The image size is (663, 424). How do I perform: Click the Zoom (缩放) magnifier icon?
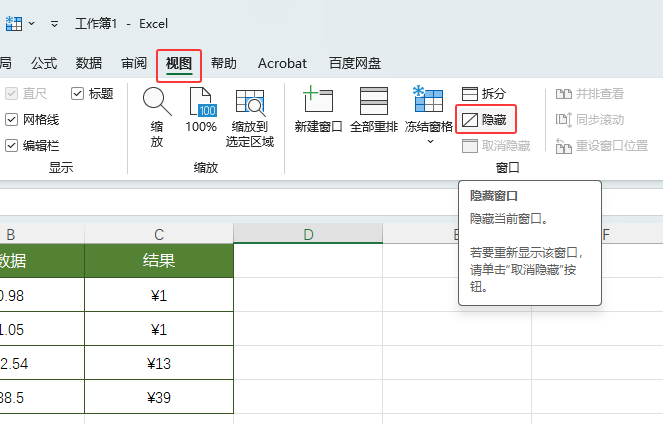pyautogui.click(x=157, y=101)
